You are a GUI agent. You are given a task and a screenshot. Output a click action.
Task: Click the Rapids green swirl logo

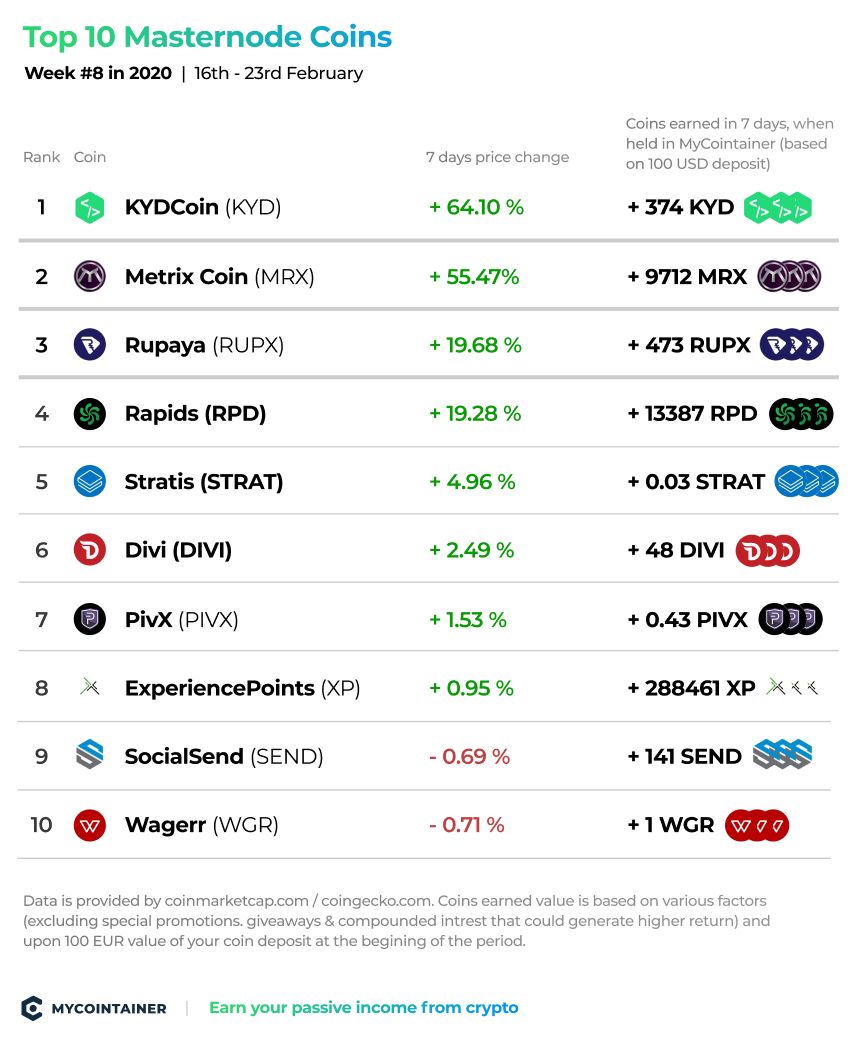point(89,414)
